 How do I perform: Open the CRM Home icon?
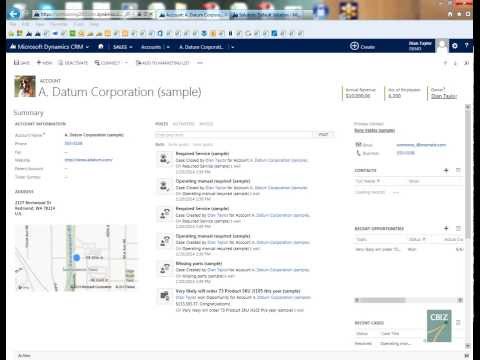click(101, 46)
